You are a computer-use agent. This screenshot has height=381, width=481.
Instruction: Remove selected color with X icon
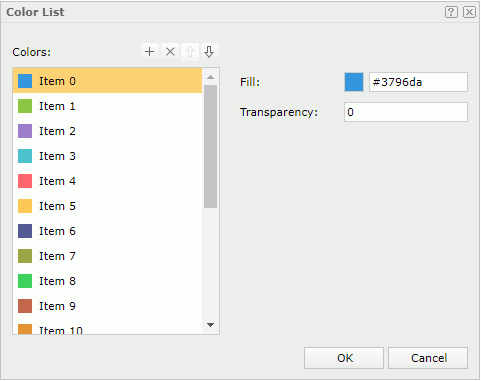(170, 52)
